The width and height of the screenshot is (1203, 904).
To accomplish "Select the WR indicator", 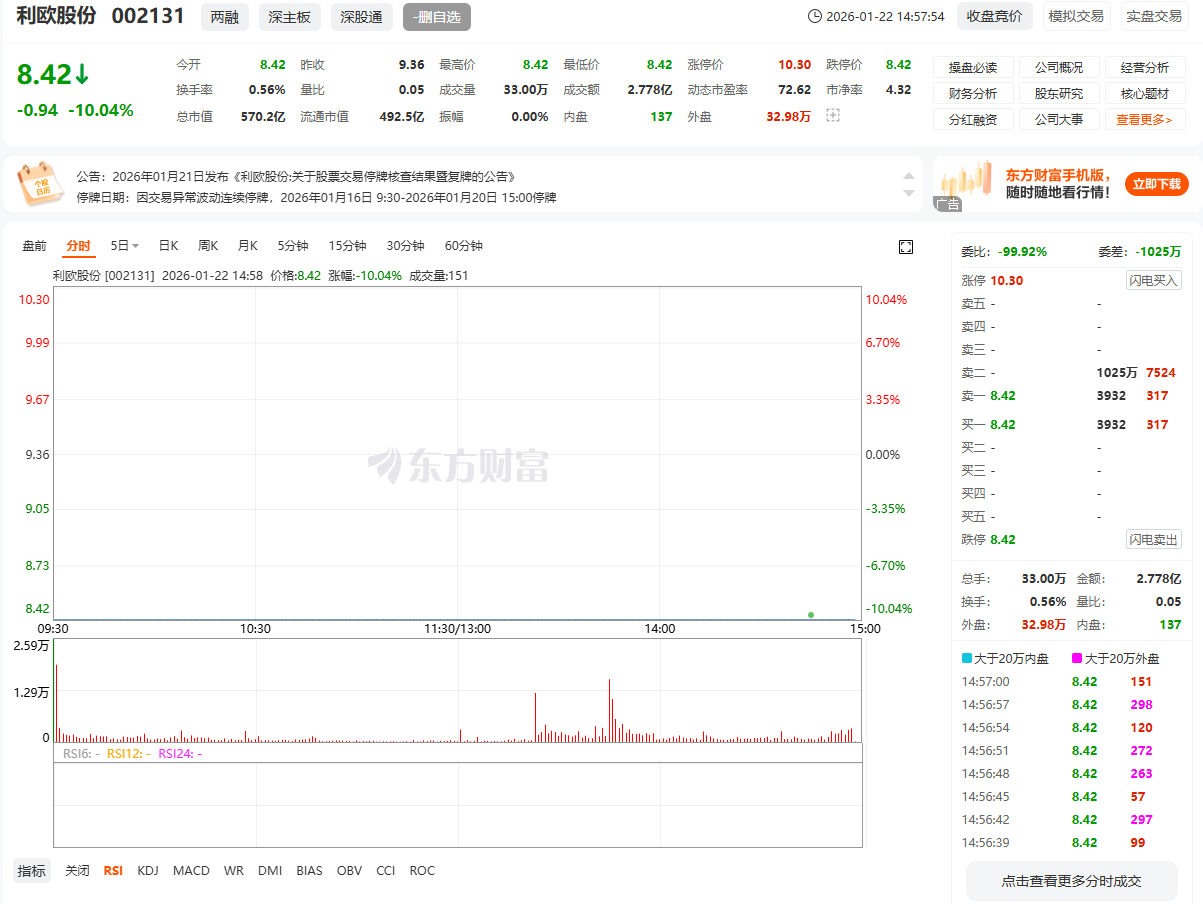I will (234, 871).
